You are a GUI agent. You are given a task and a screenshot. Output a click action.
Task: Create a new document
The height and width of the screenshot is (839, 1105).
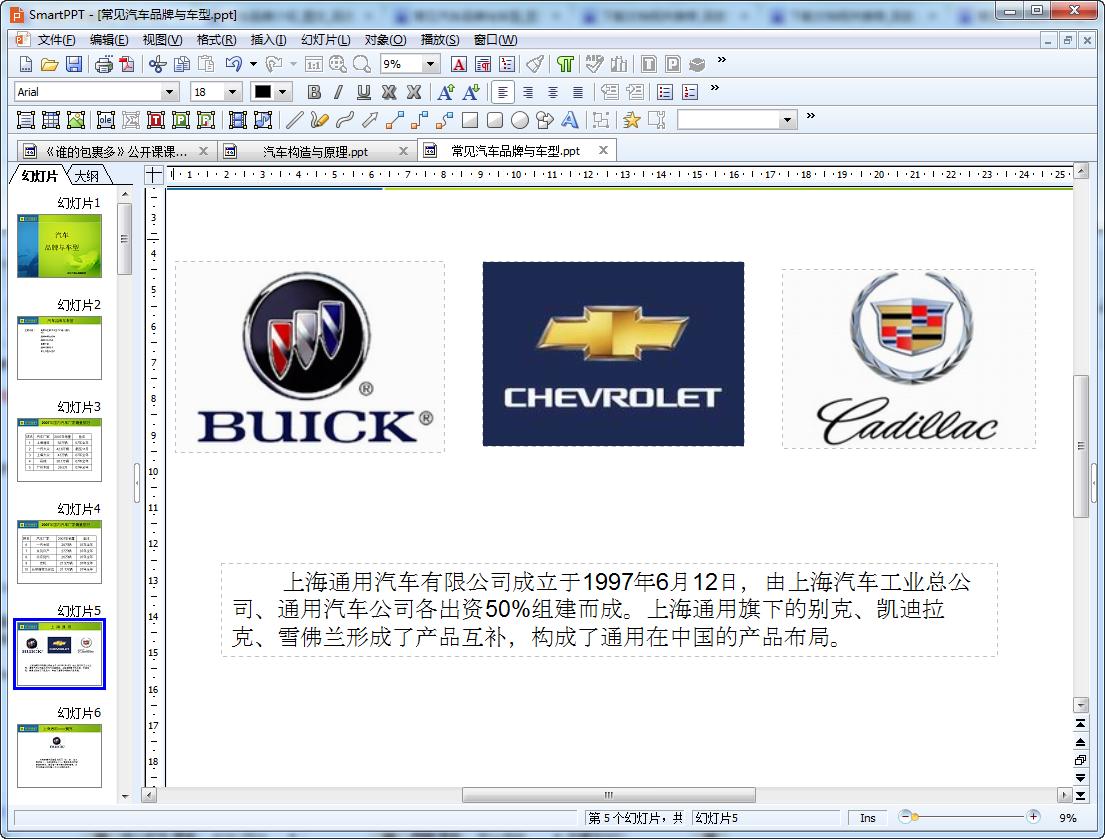pos(25,65)
